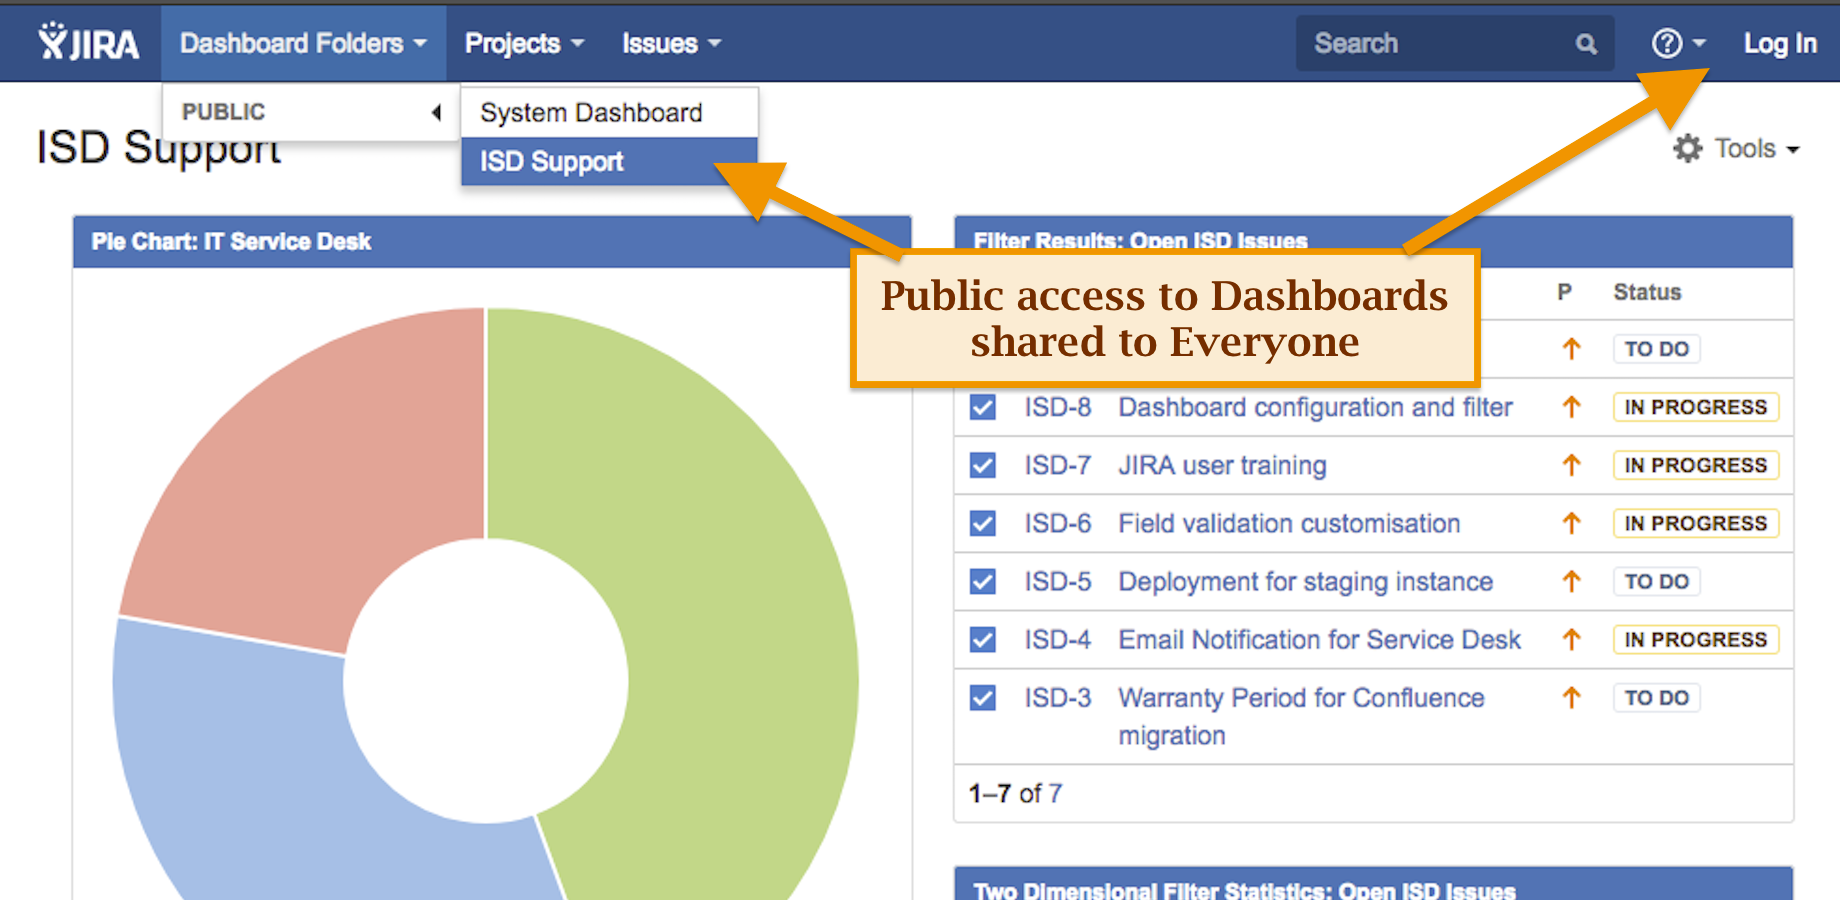This screenshot has height=900, width=1840.
Task: Click priority arrow beside first TO DO status
Action: (x=1571, y=349)
